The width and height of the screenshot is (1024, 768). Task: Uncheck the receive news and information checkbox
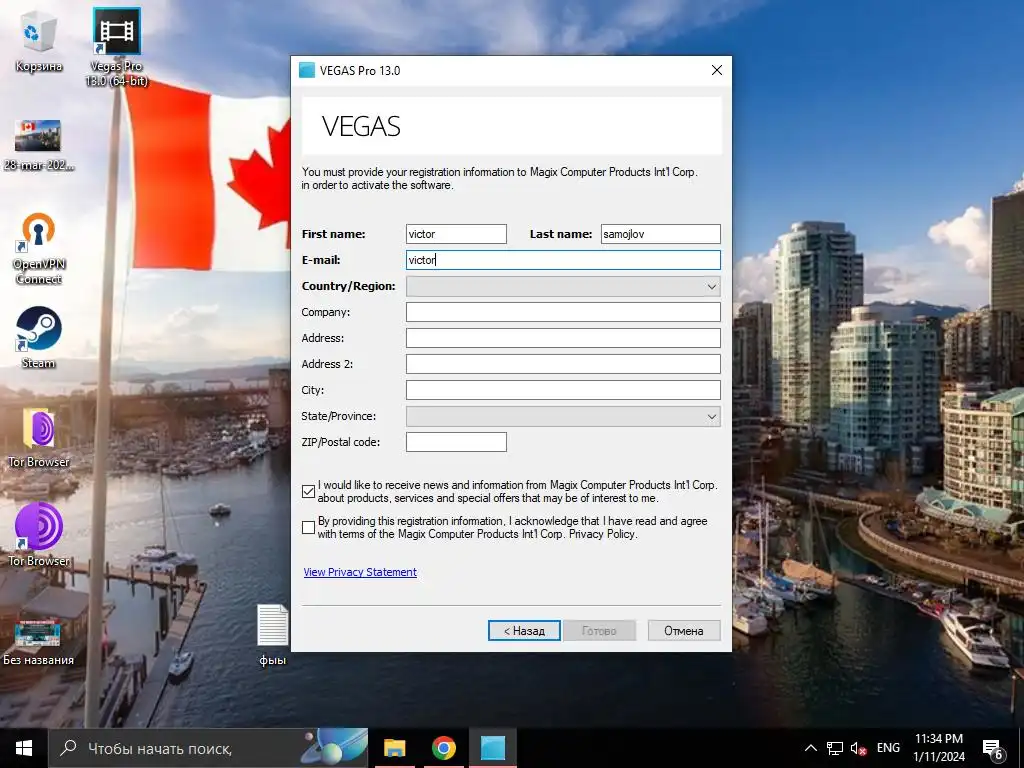[309, 491]
